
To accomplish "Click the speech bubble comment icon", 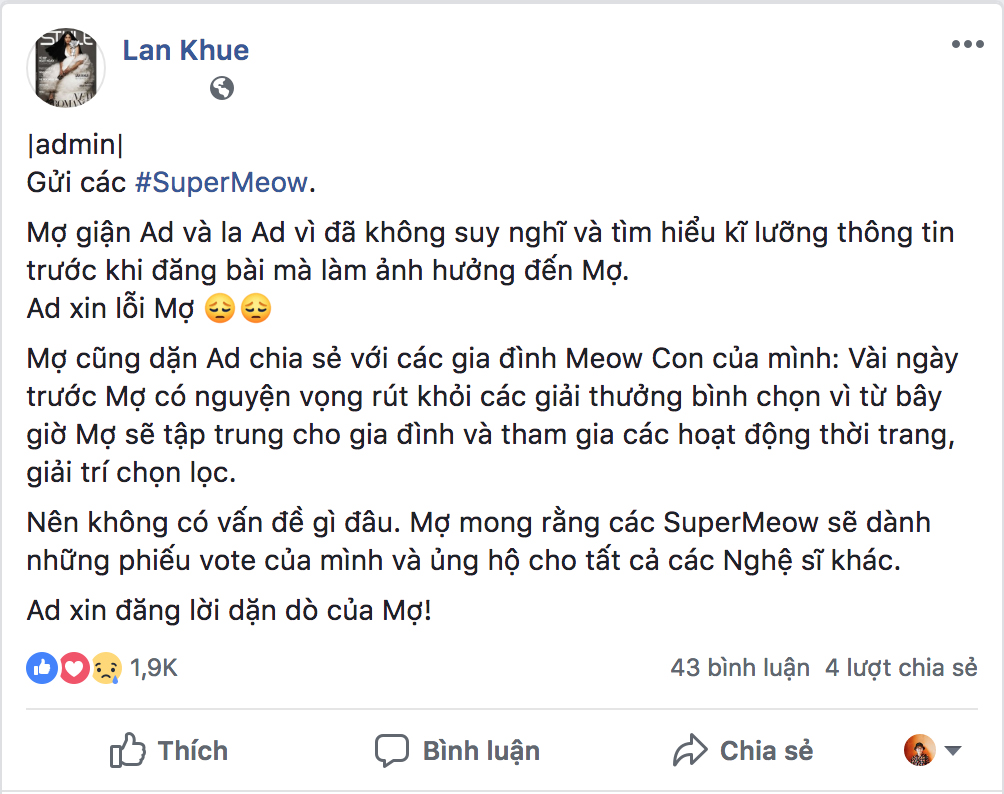I will pos(392,750).
